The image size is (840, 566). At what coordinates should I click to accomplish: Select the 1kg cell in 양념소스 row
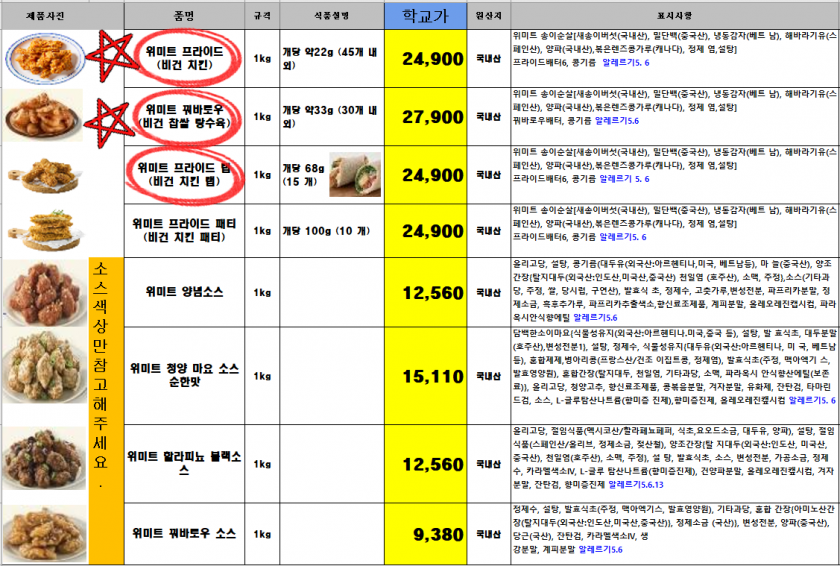tap(262, 292)
